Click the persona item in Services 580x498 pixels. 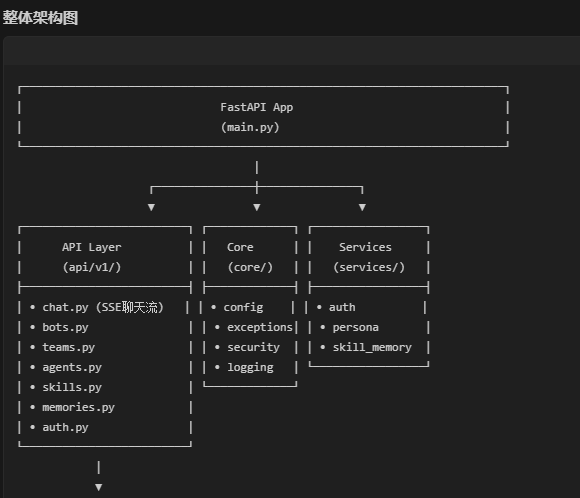(355, 327)
